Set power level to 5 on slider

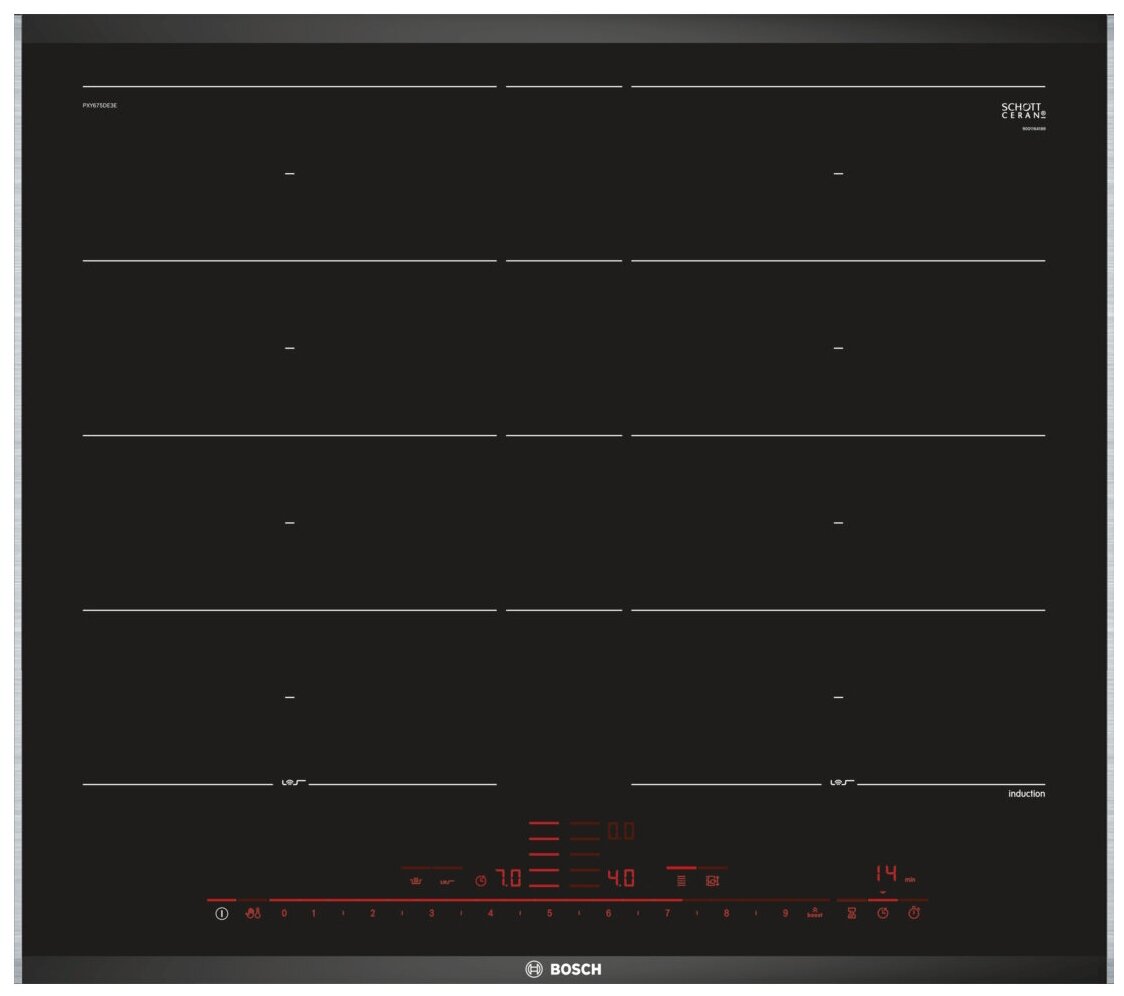pyautogui.click(x=549, y=914)
